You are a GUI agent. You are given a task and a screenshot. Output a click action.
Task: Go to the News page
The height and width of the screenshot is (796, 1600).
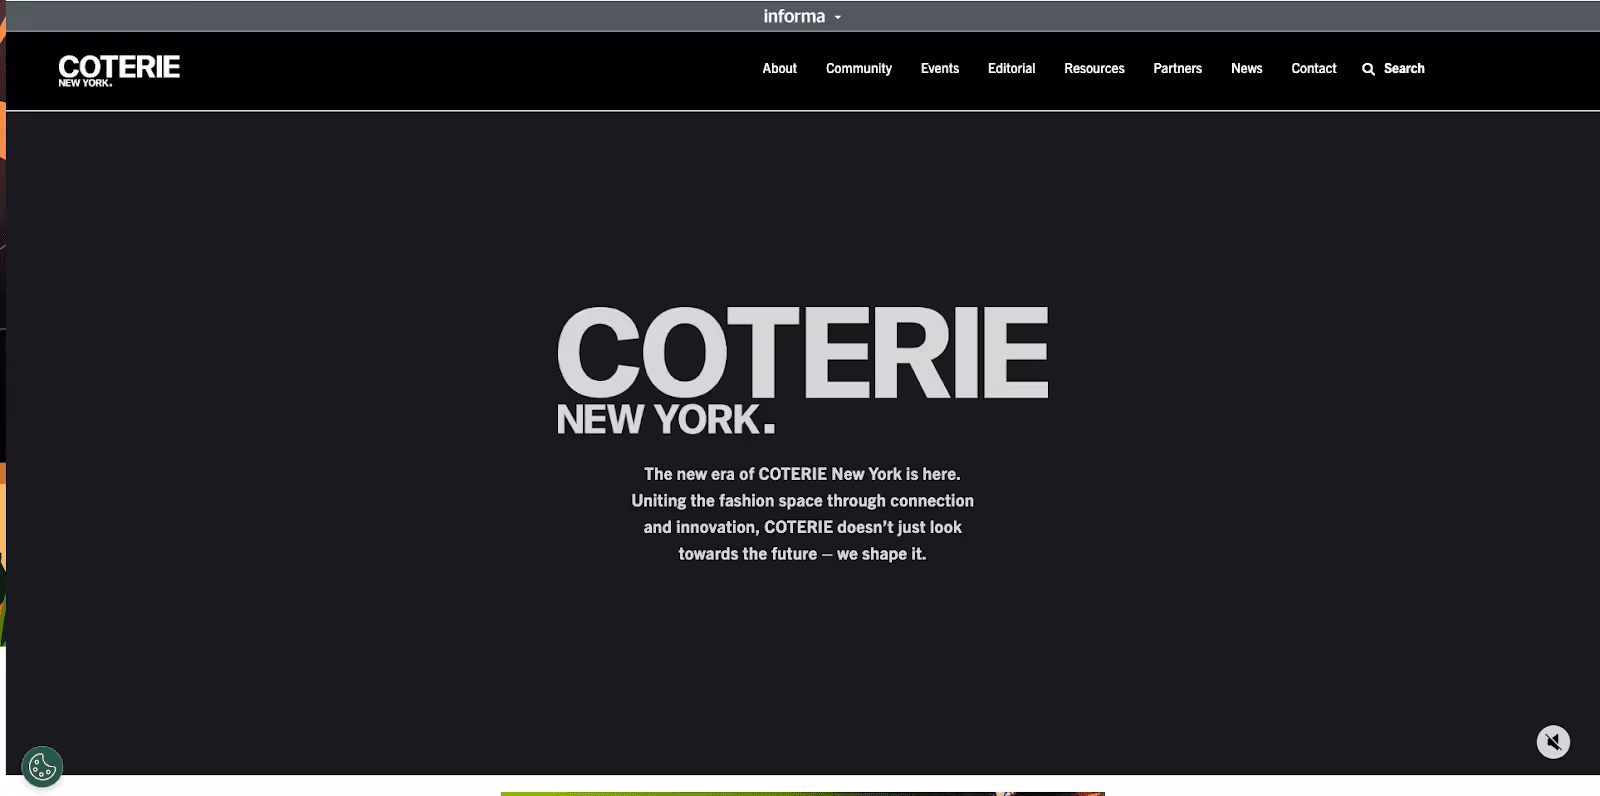click(1246, 69)
